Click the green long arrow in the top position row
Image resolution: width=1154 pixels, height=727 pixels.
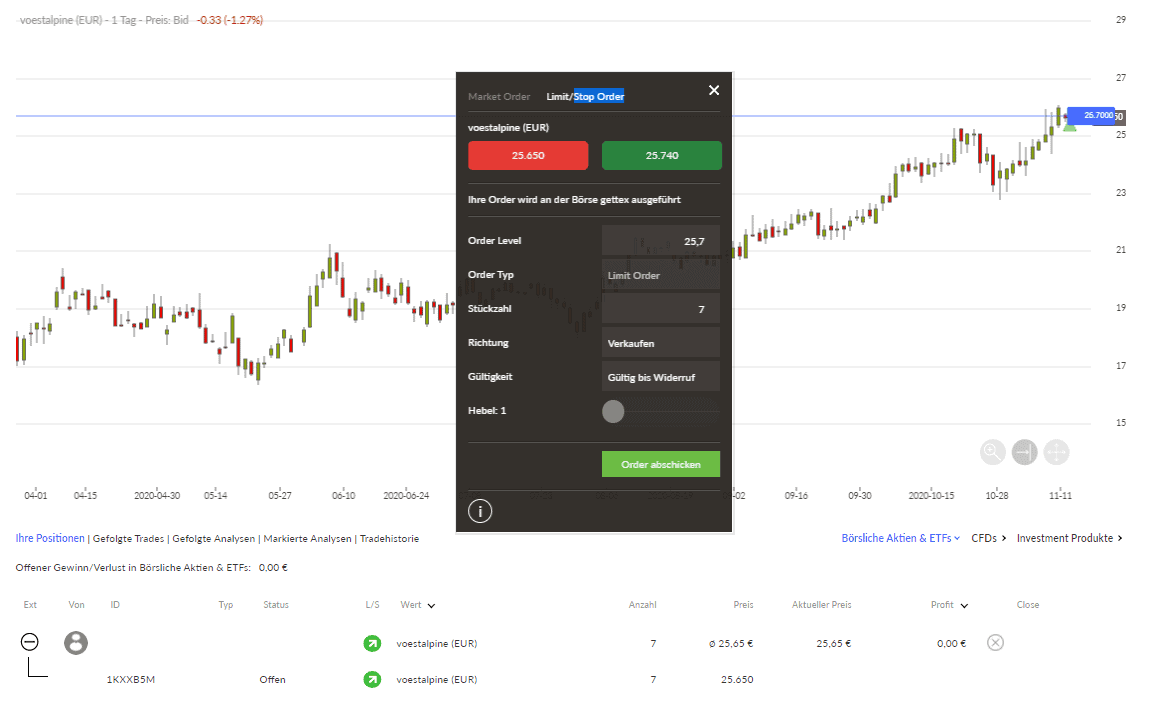pyautogui.click(x=372, y=643)
